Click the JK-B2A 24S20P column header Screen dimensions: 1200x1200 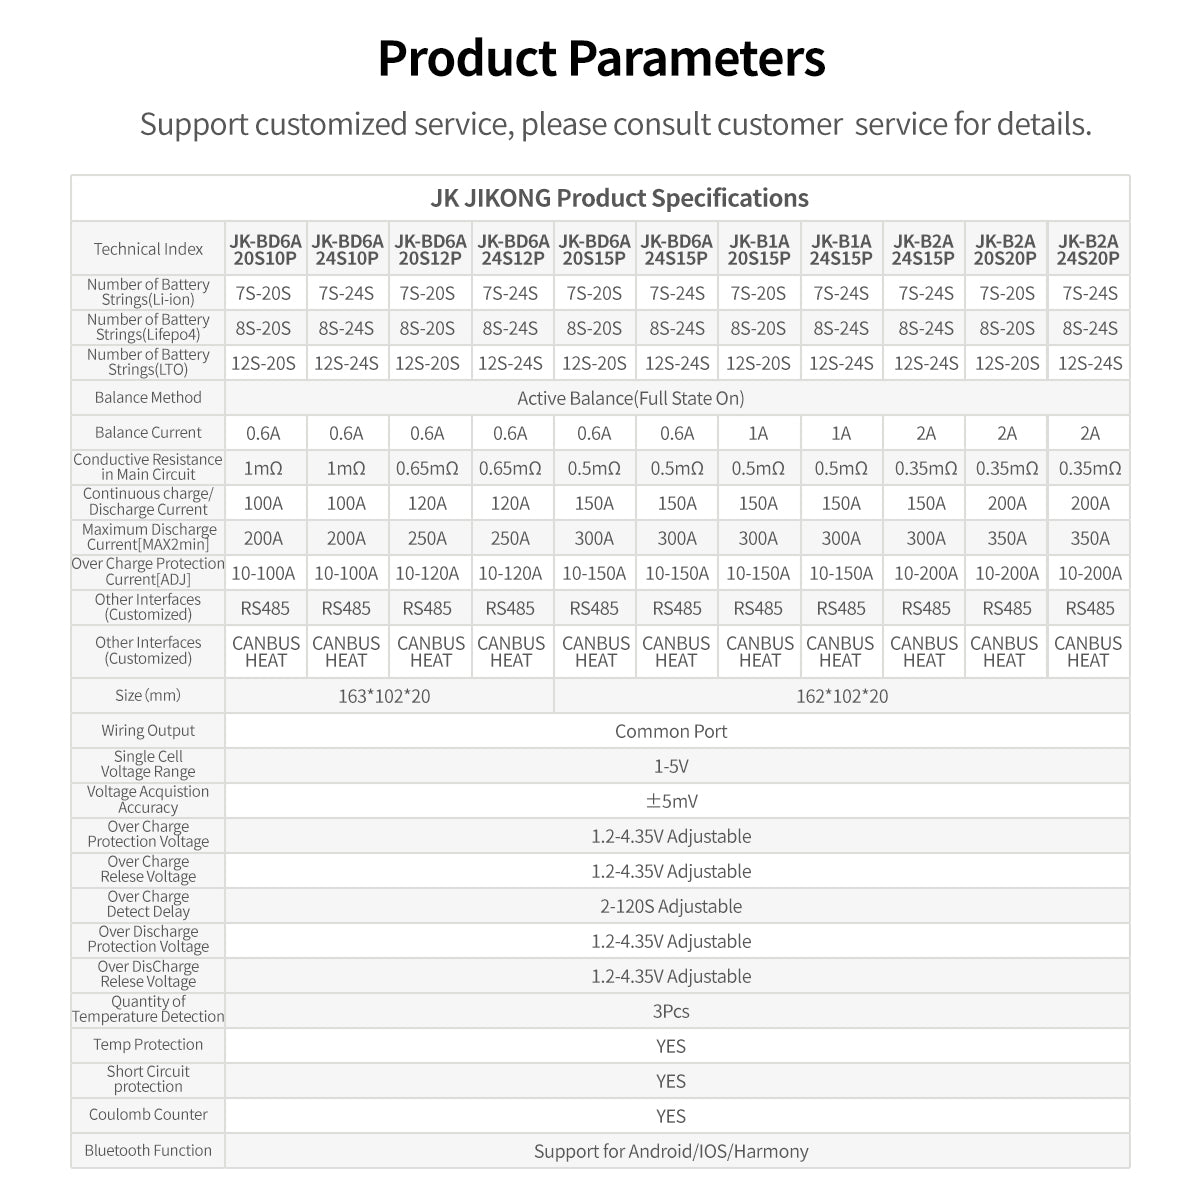tap(1088, 249)
